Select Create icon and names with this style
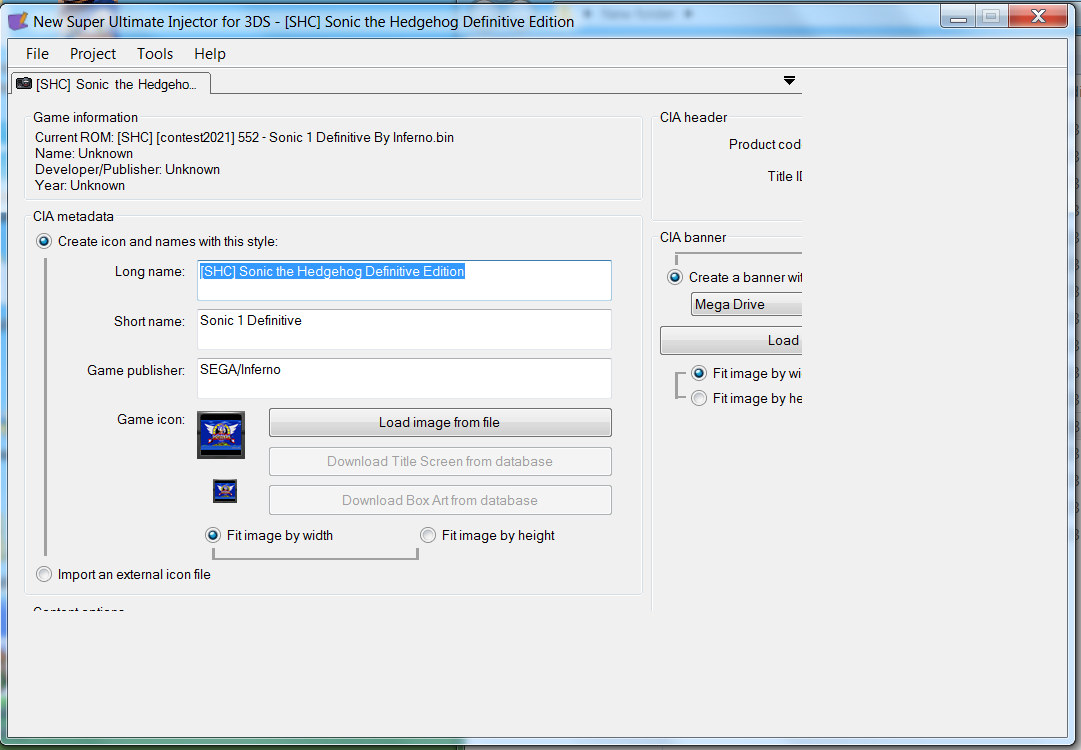The height and width of the screenshot is (750, 1081). tap(44, 241)
